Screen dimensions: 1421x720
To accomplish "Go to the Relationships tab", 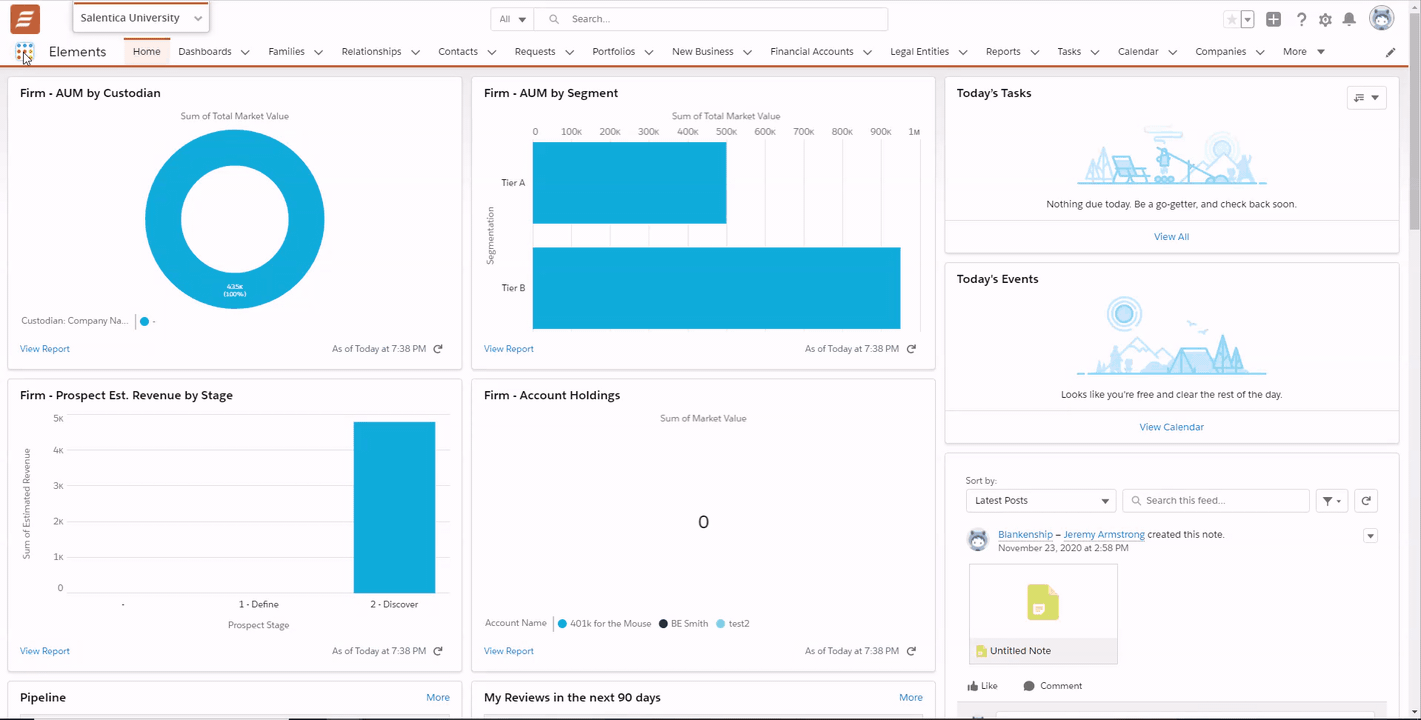I will (x=371, y=52).
